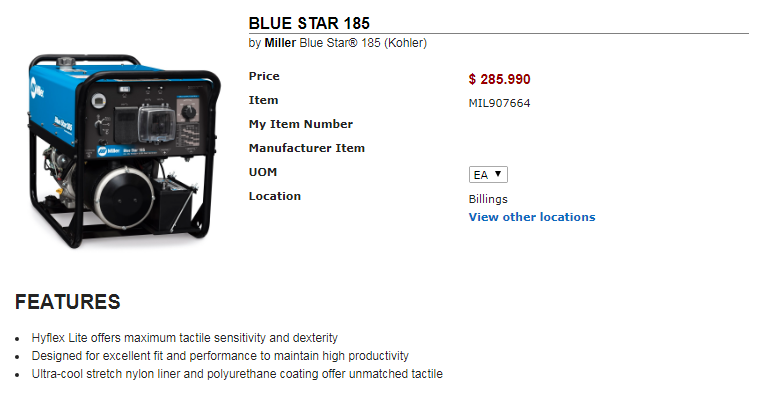Click the dropdown arrow in UOM selector
The width and height of the screenshot is (758, 395).
(x=498, y=174)
